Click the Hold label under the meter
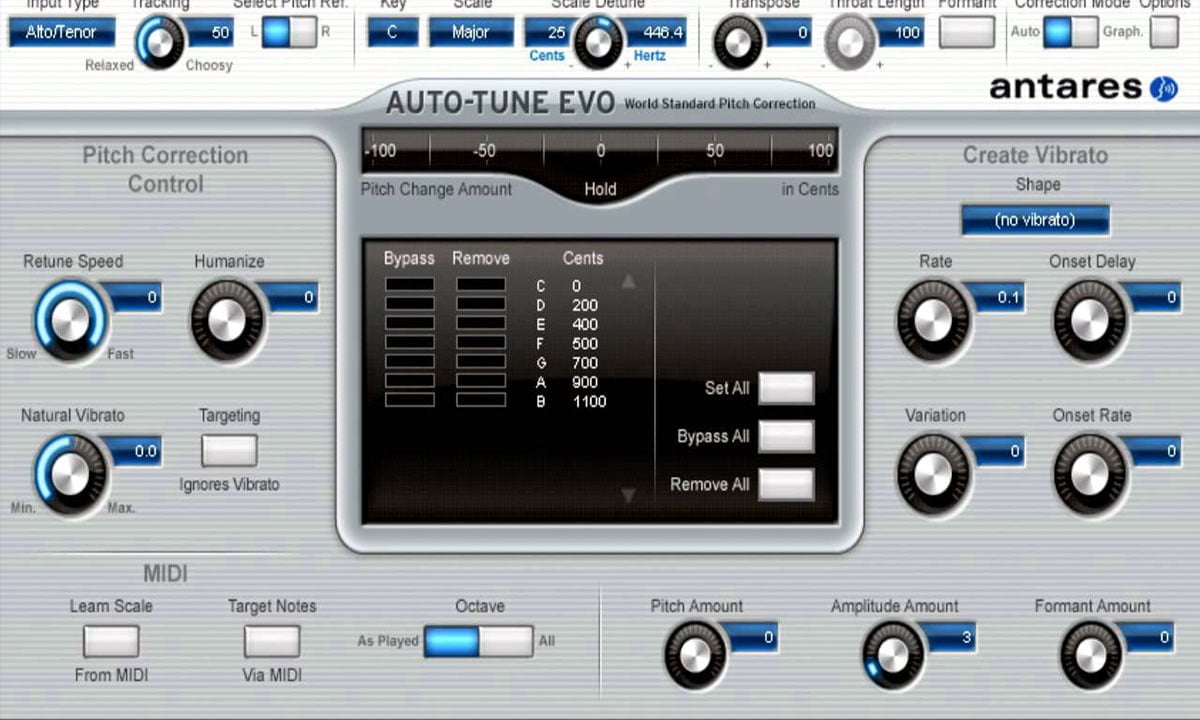The image size is (1200, 720). 600,189
